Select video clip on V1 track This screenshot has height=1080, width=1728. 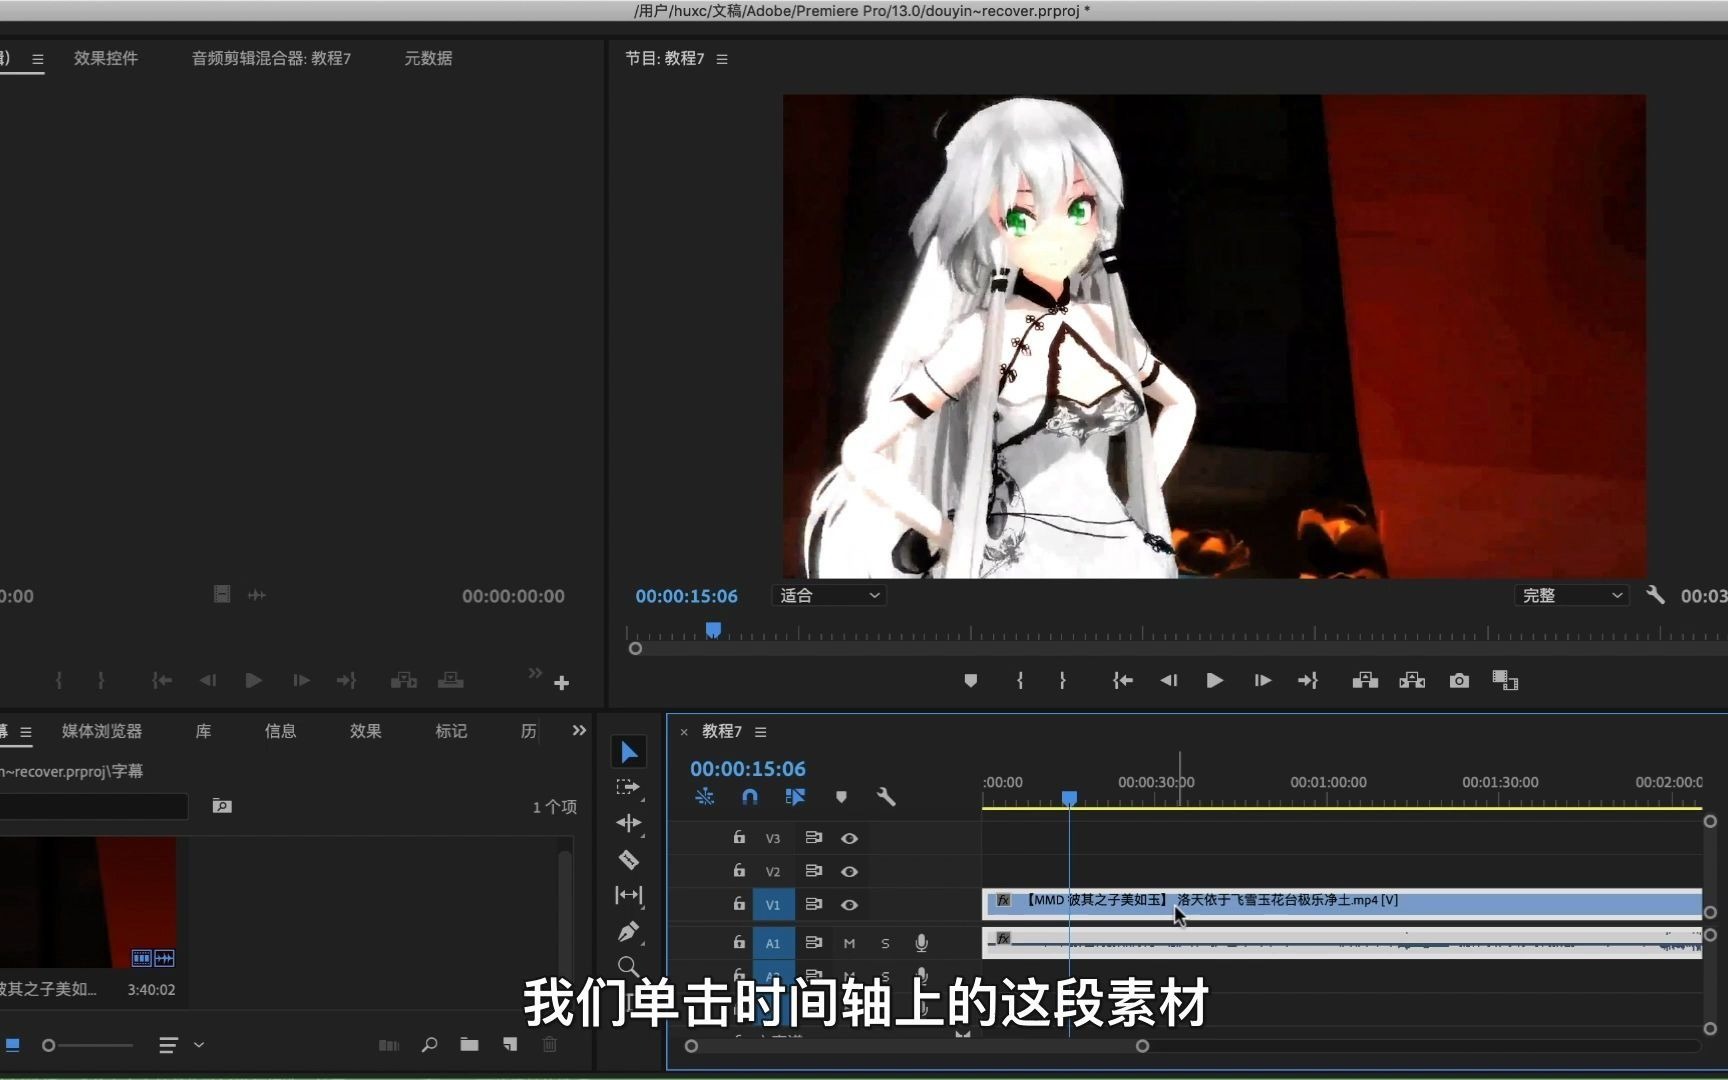tap(1342, 903)
